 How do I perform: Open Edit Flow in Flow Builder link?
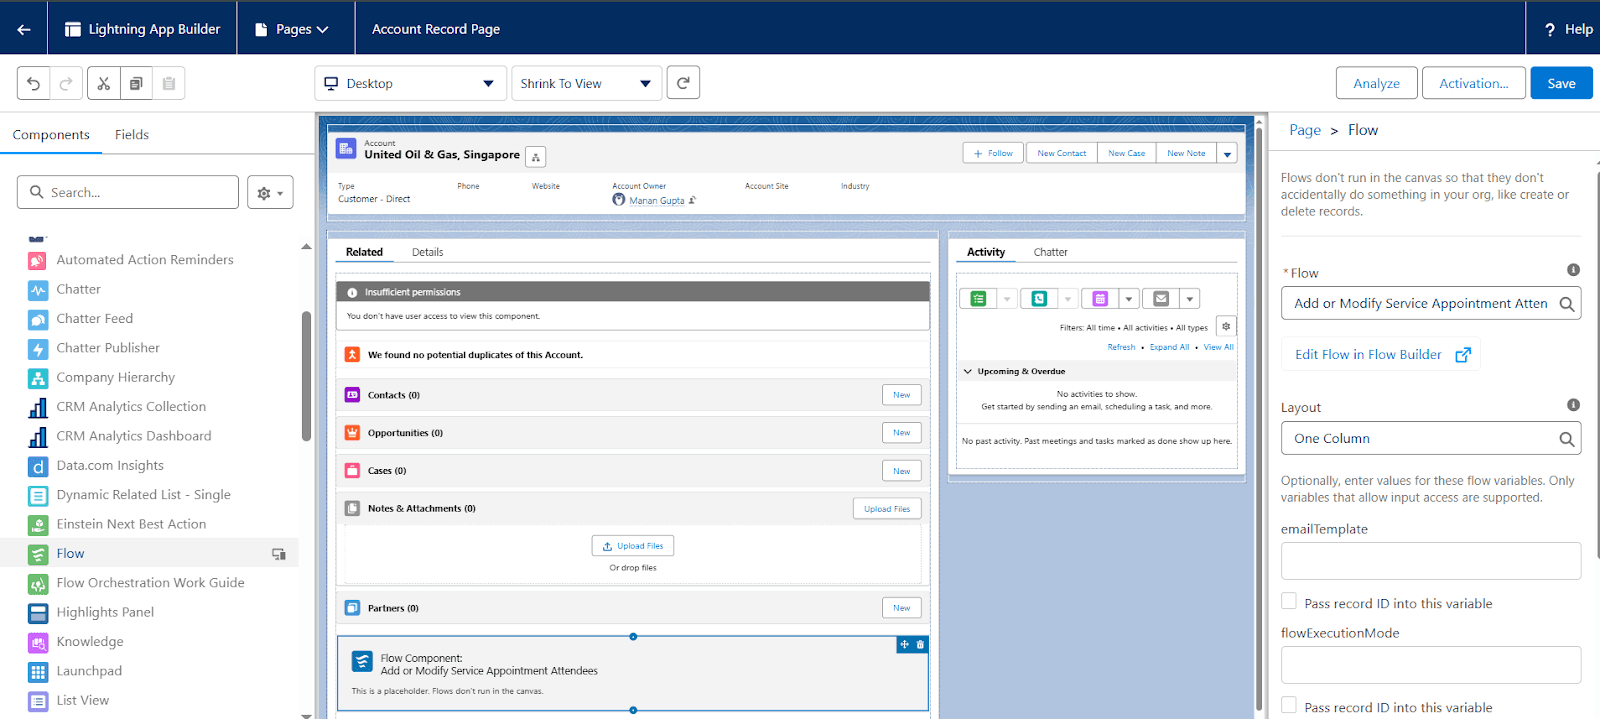pyautogui.click(x=1382, y=354)
